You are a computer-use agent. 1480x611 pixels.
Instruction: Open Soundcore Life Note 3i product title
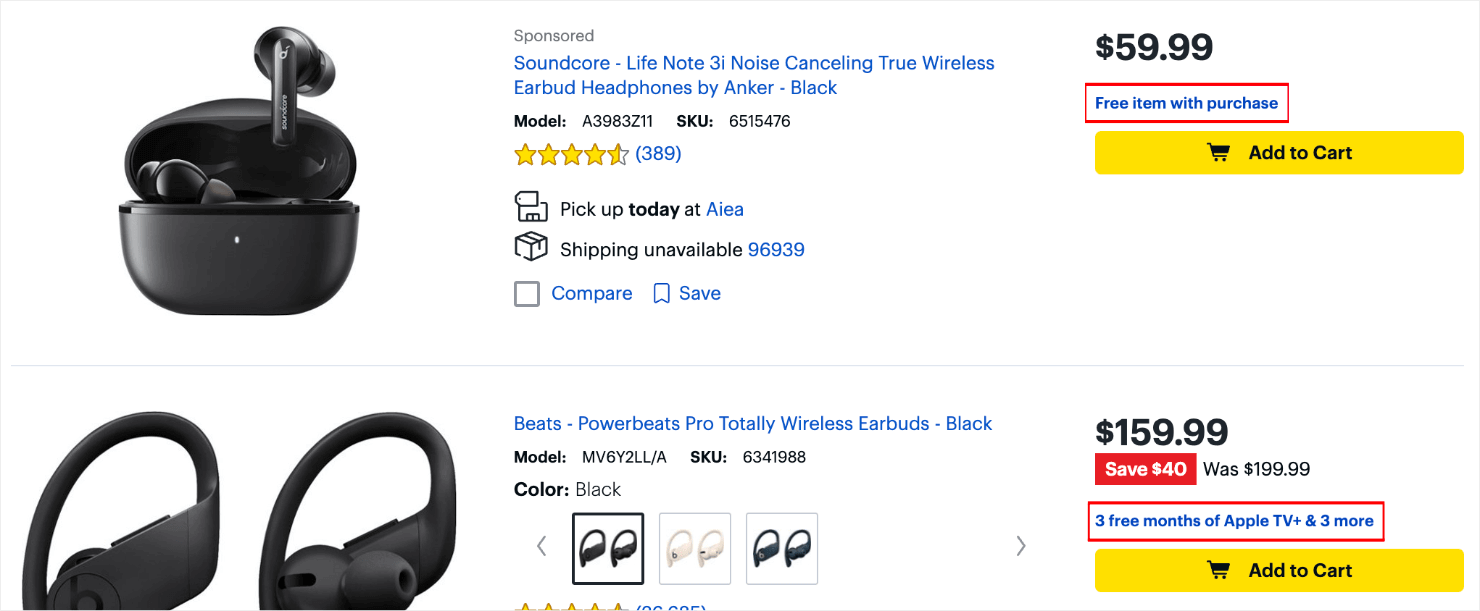[754, 75]
